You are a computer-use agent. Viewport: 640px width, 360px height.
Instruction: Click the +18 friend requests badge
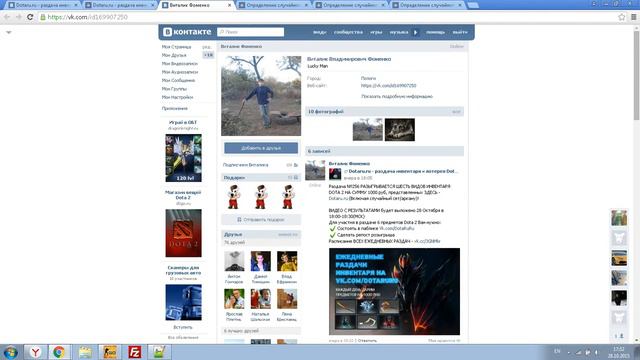tap(208, 55)
